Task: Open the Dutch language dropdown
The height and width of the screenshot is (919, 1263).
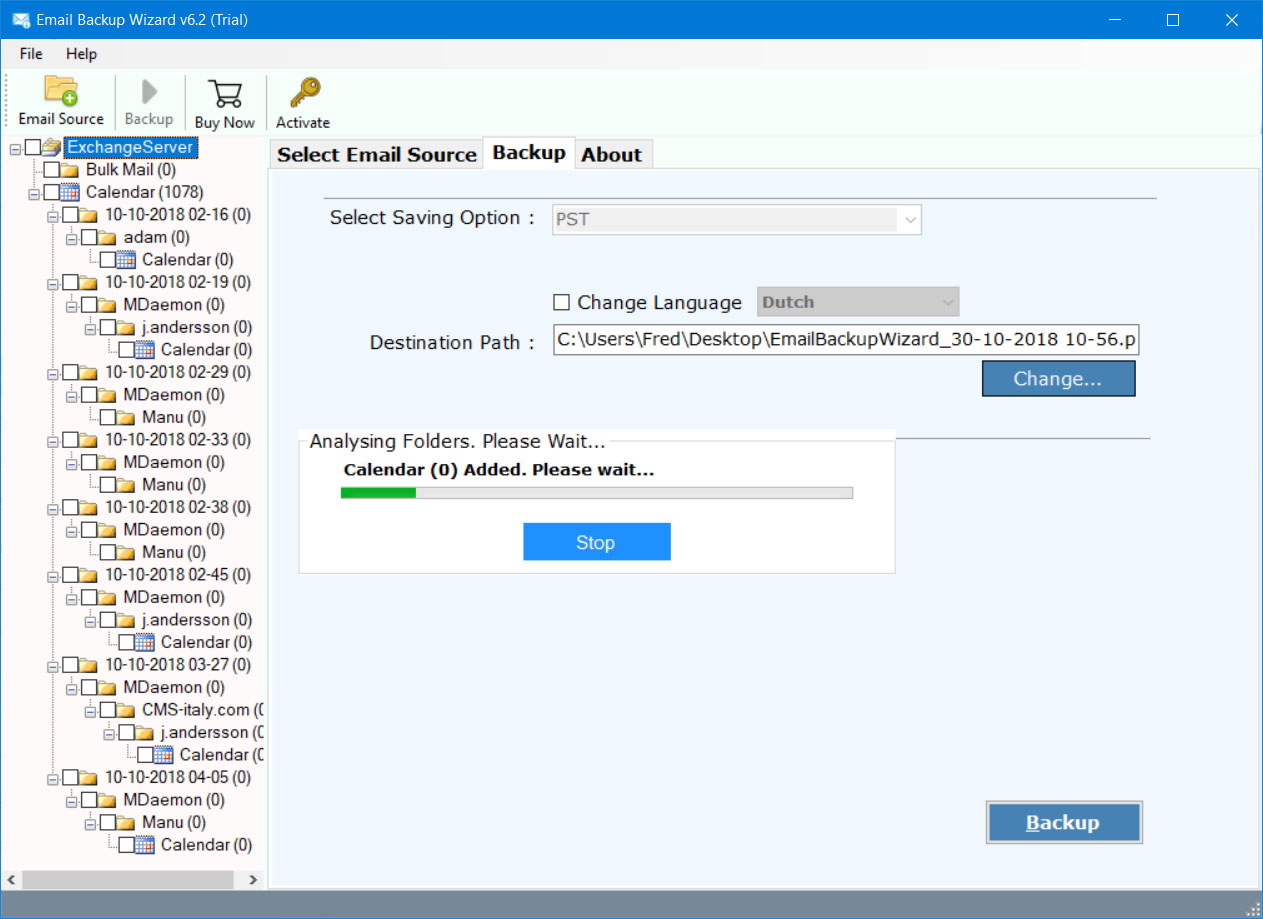Action: pyautogui.click(x=858, y=302)
